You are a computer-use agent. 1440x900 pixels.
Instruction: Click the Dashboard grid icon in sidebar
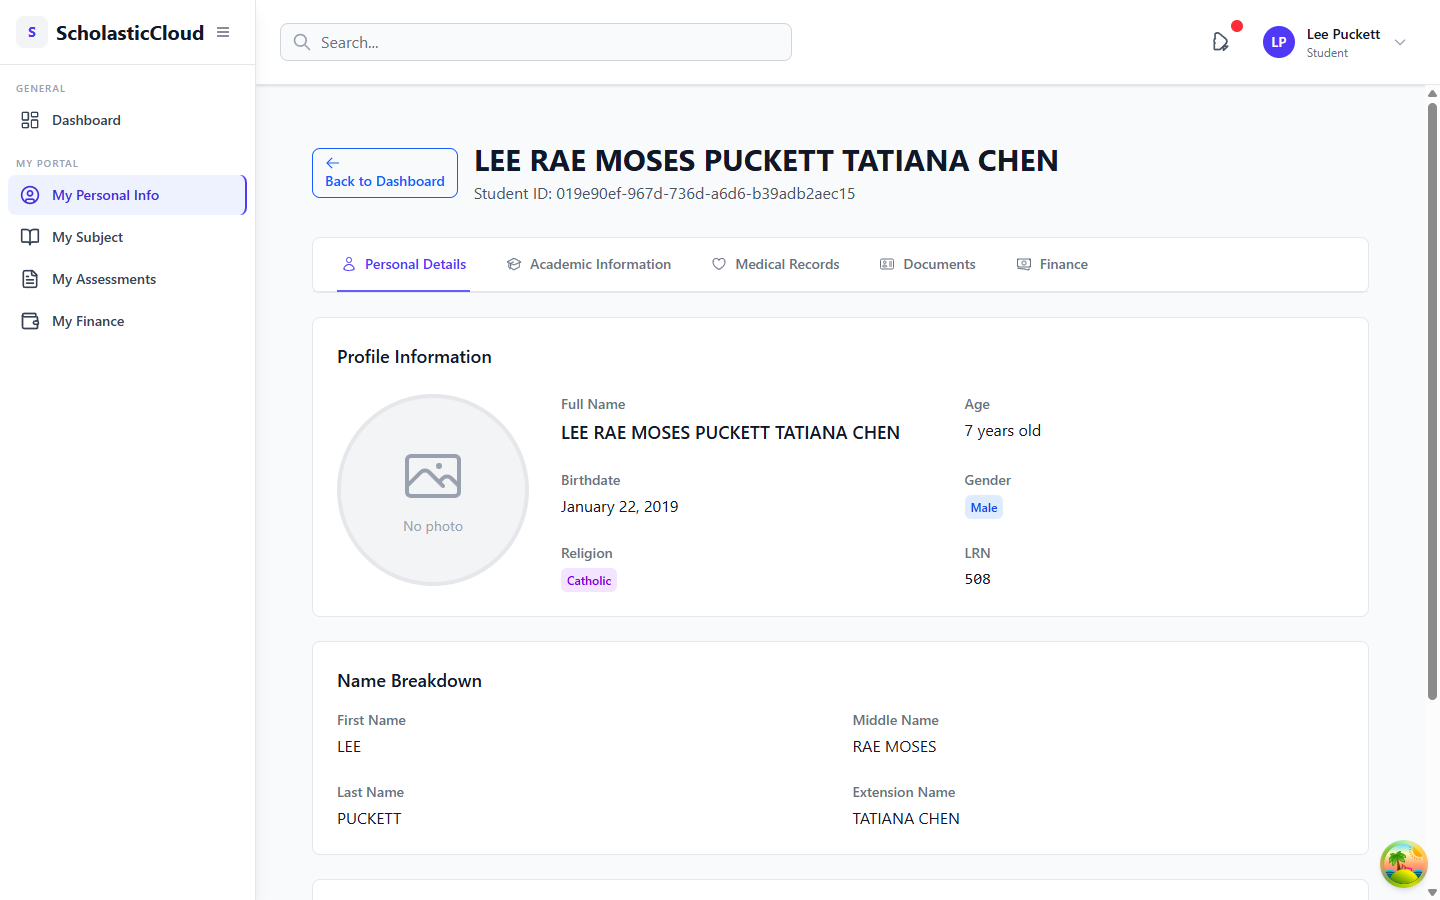(x=30, y=120)
